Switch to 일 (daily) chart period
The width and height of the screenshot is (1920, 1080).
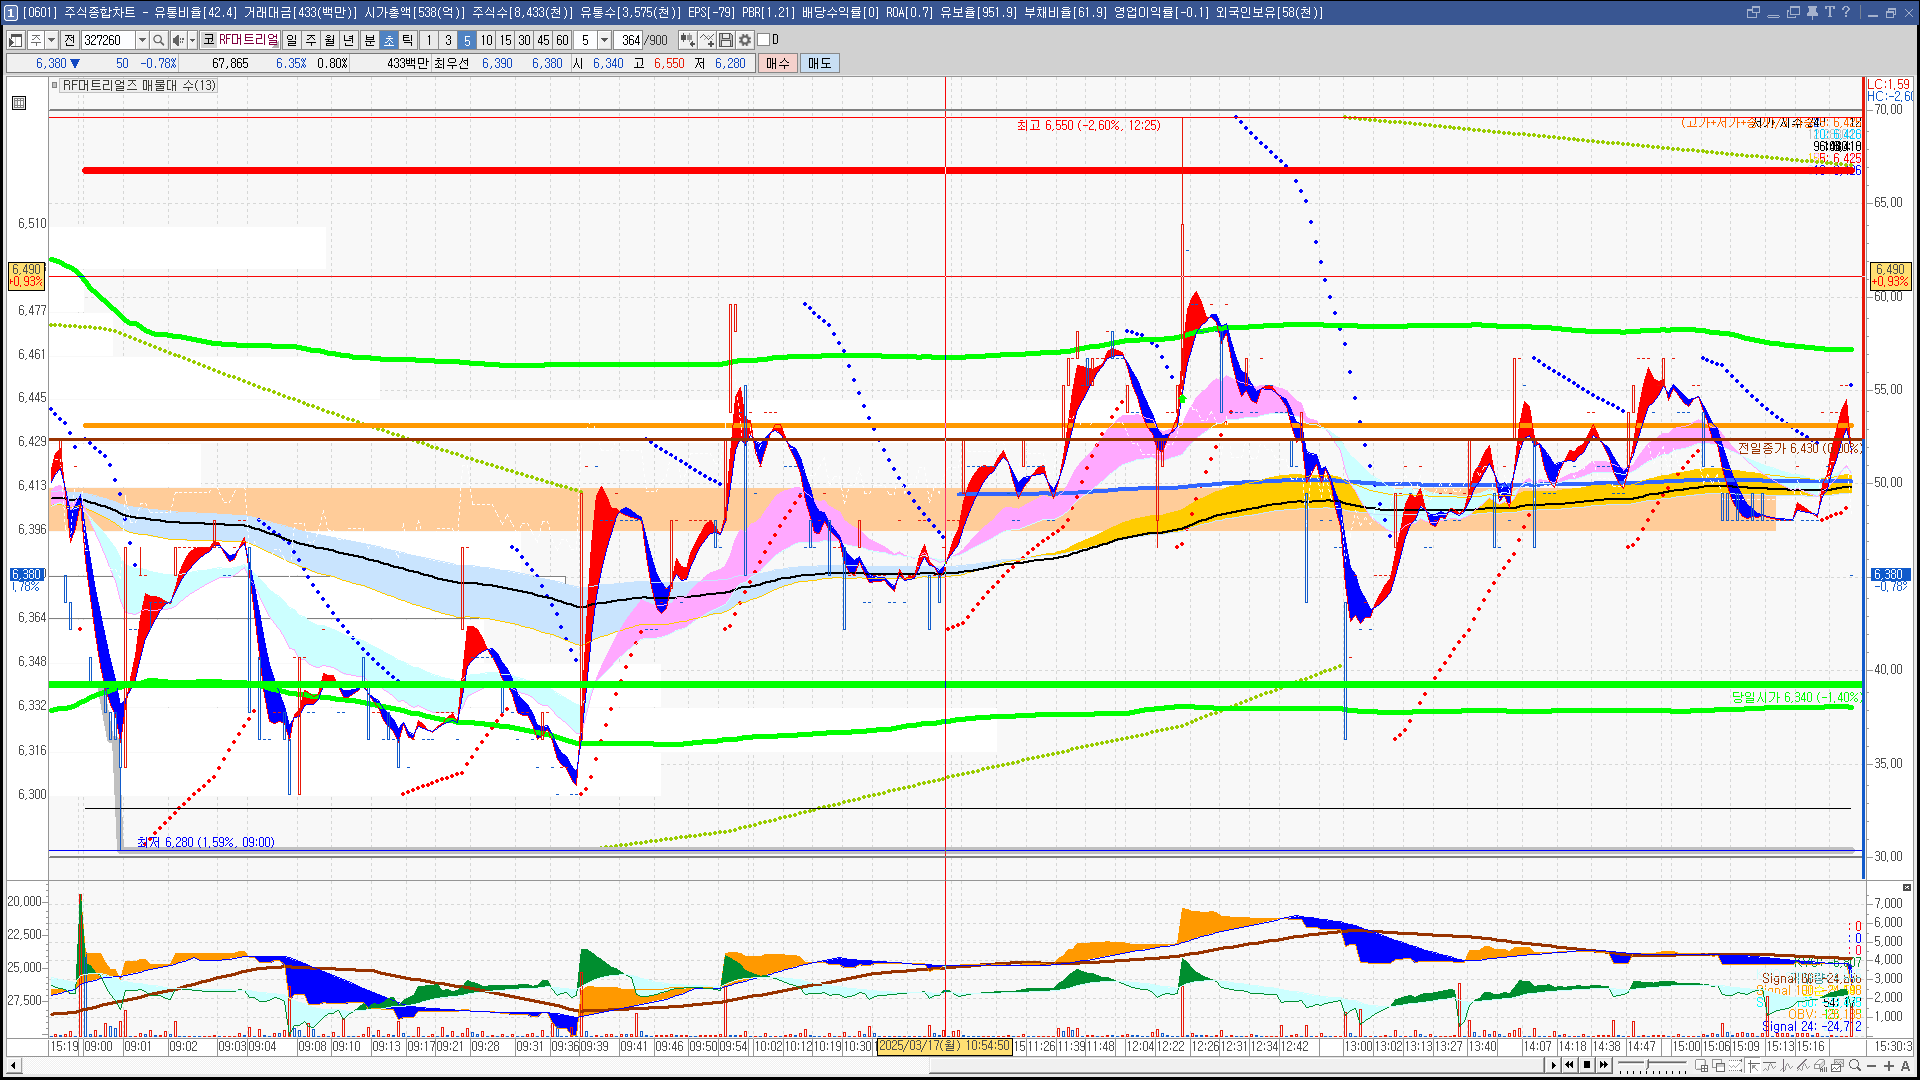pyautogui.click(x=291, y=40)
